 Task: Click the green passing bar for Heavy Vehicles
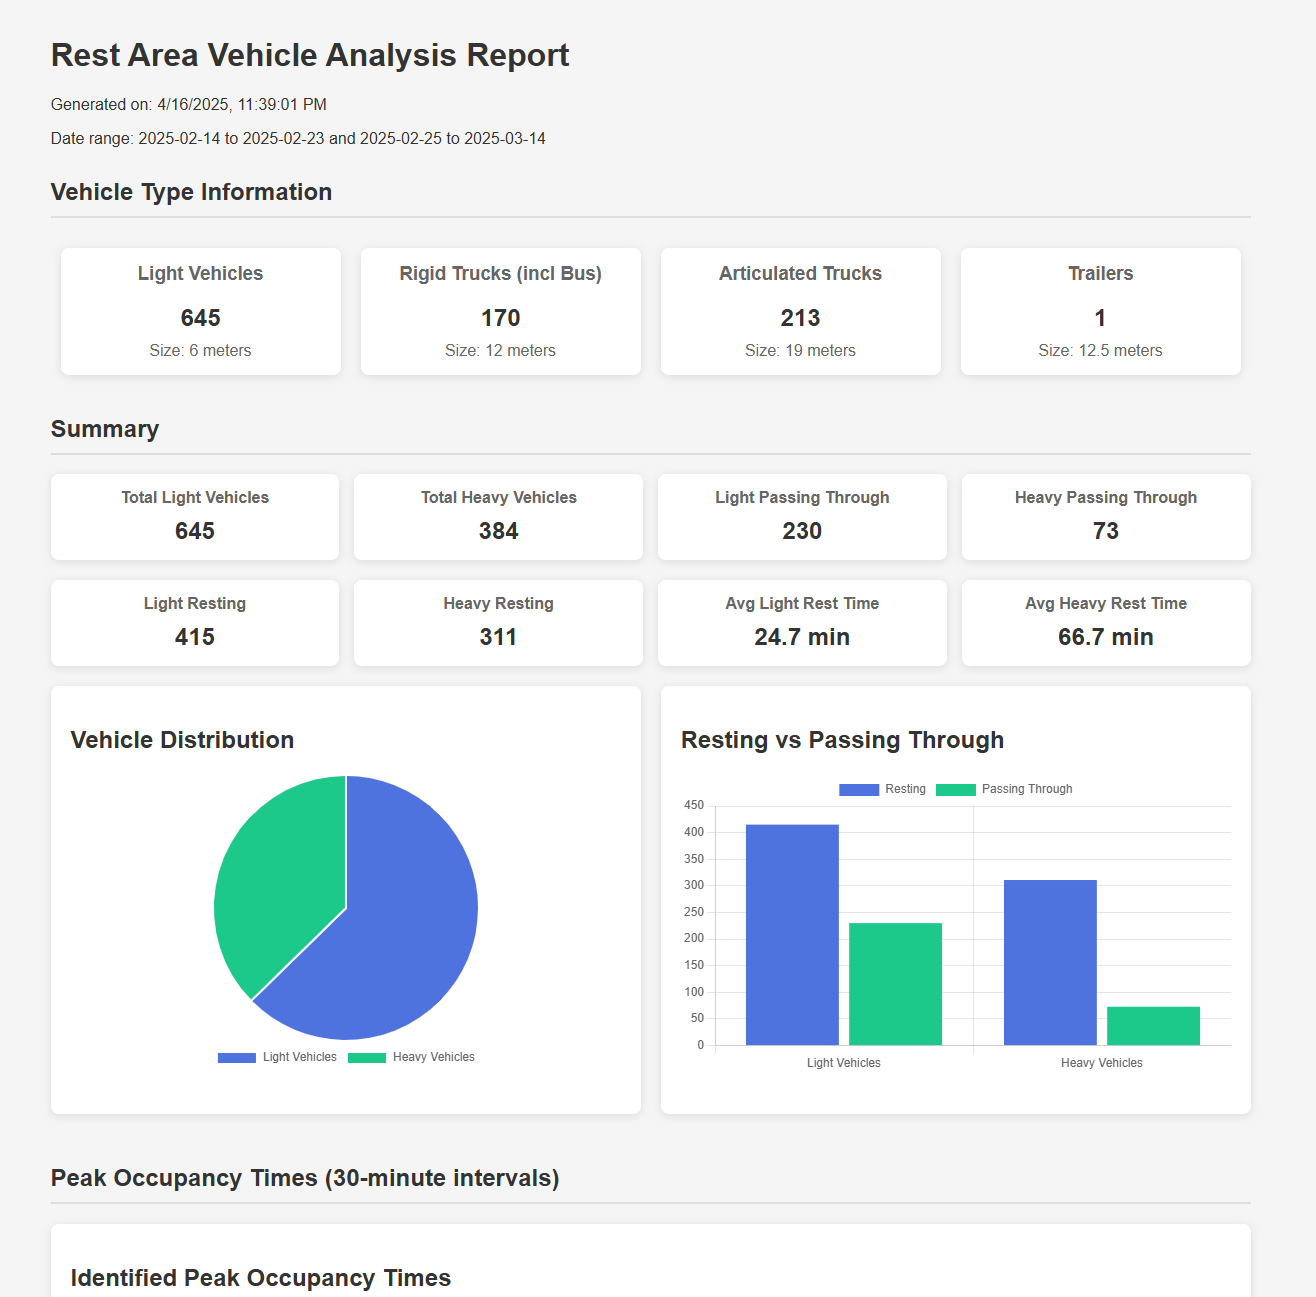pyautogui.click(x=1153, y=1026)
